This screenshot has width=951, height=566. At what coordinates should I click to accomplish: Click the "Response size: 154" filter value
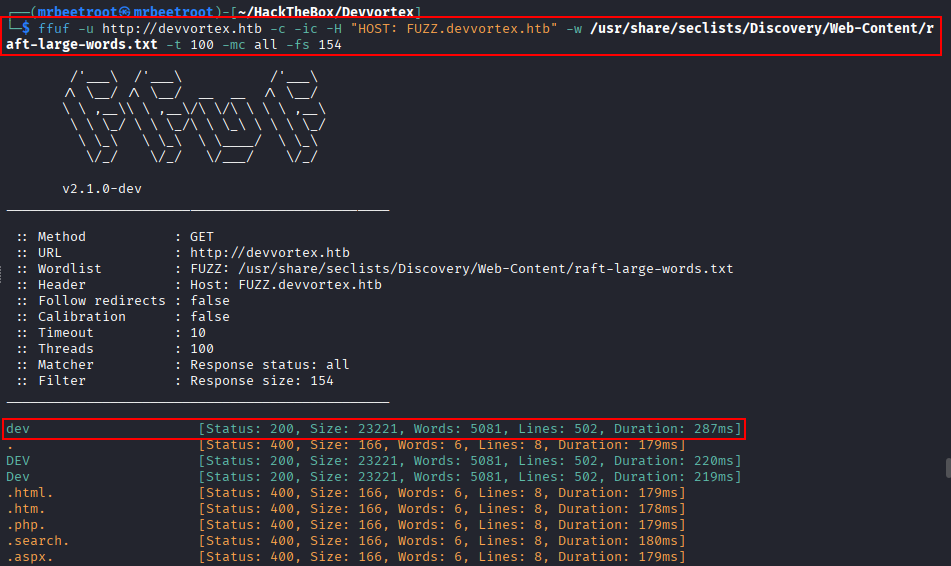pyautogui.click(x=262, y=381)
